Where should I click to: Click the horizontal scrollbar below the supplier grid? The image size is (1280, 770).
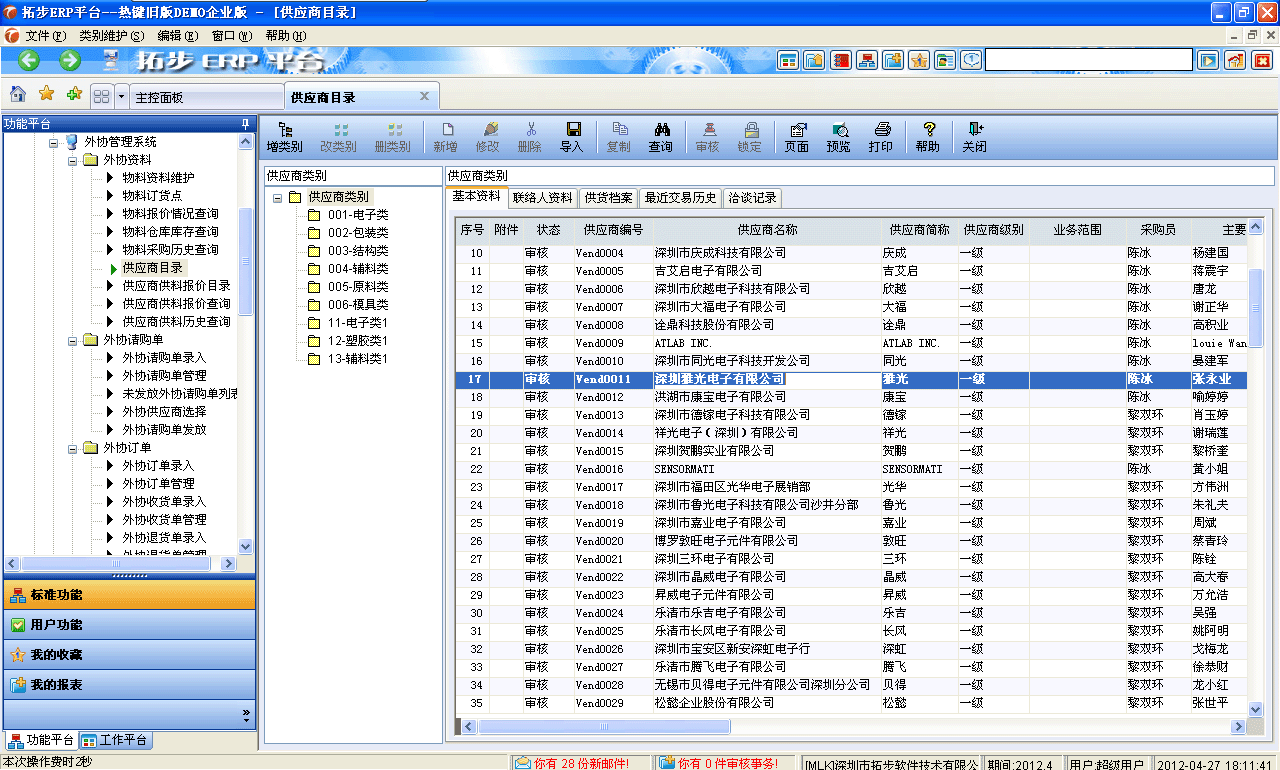(605, 727)
